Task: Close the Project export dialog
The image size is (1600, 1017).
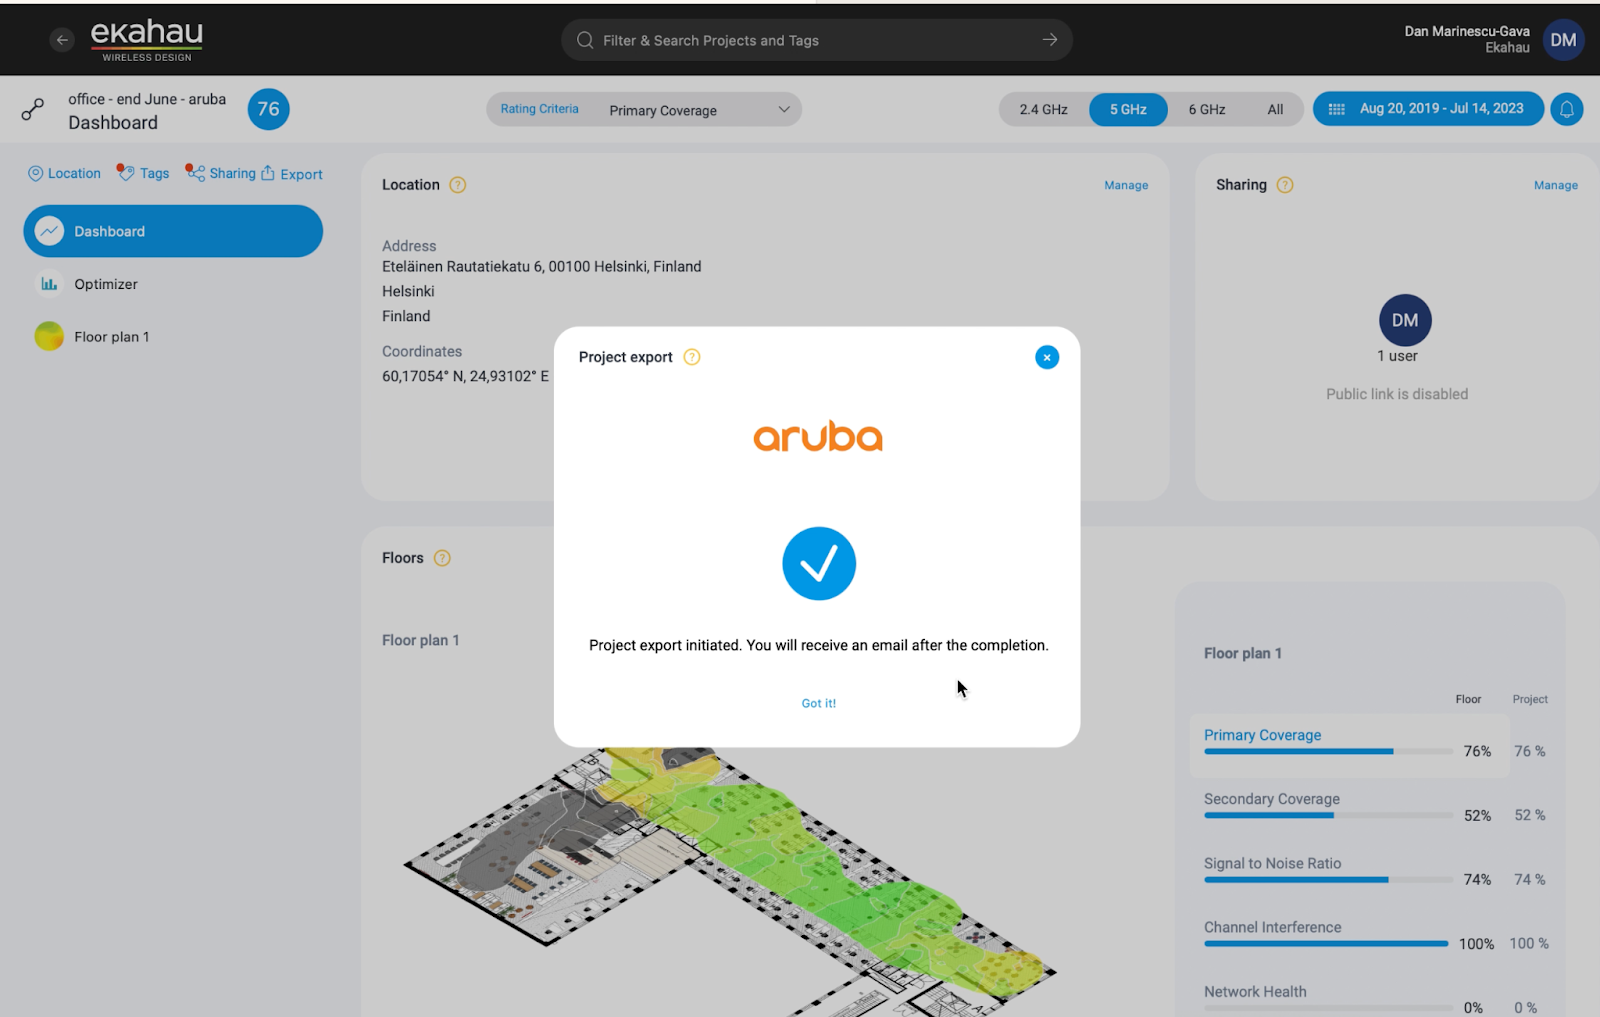Action: coord(1047,357)
